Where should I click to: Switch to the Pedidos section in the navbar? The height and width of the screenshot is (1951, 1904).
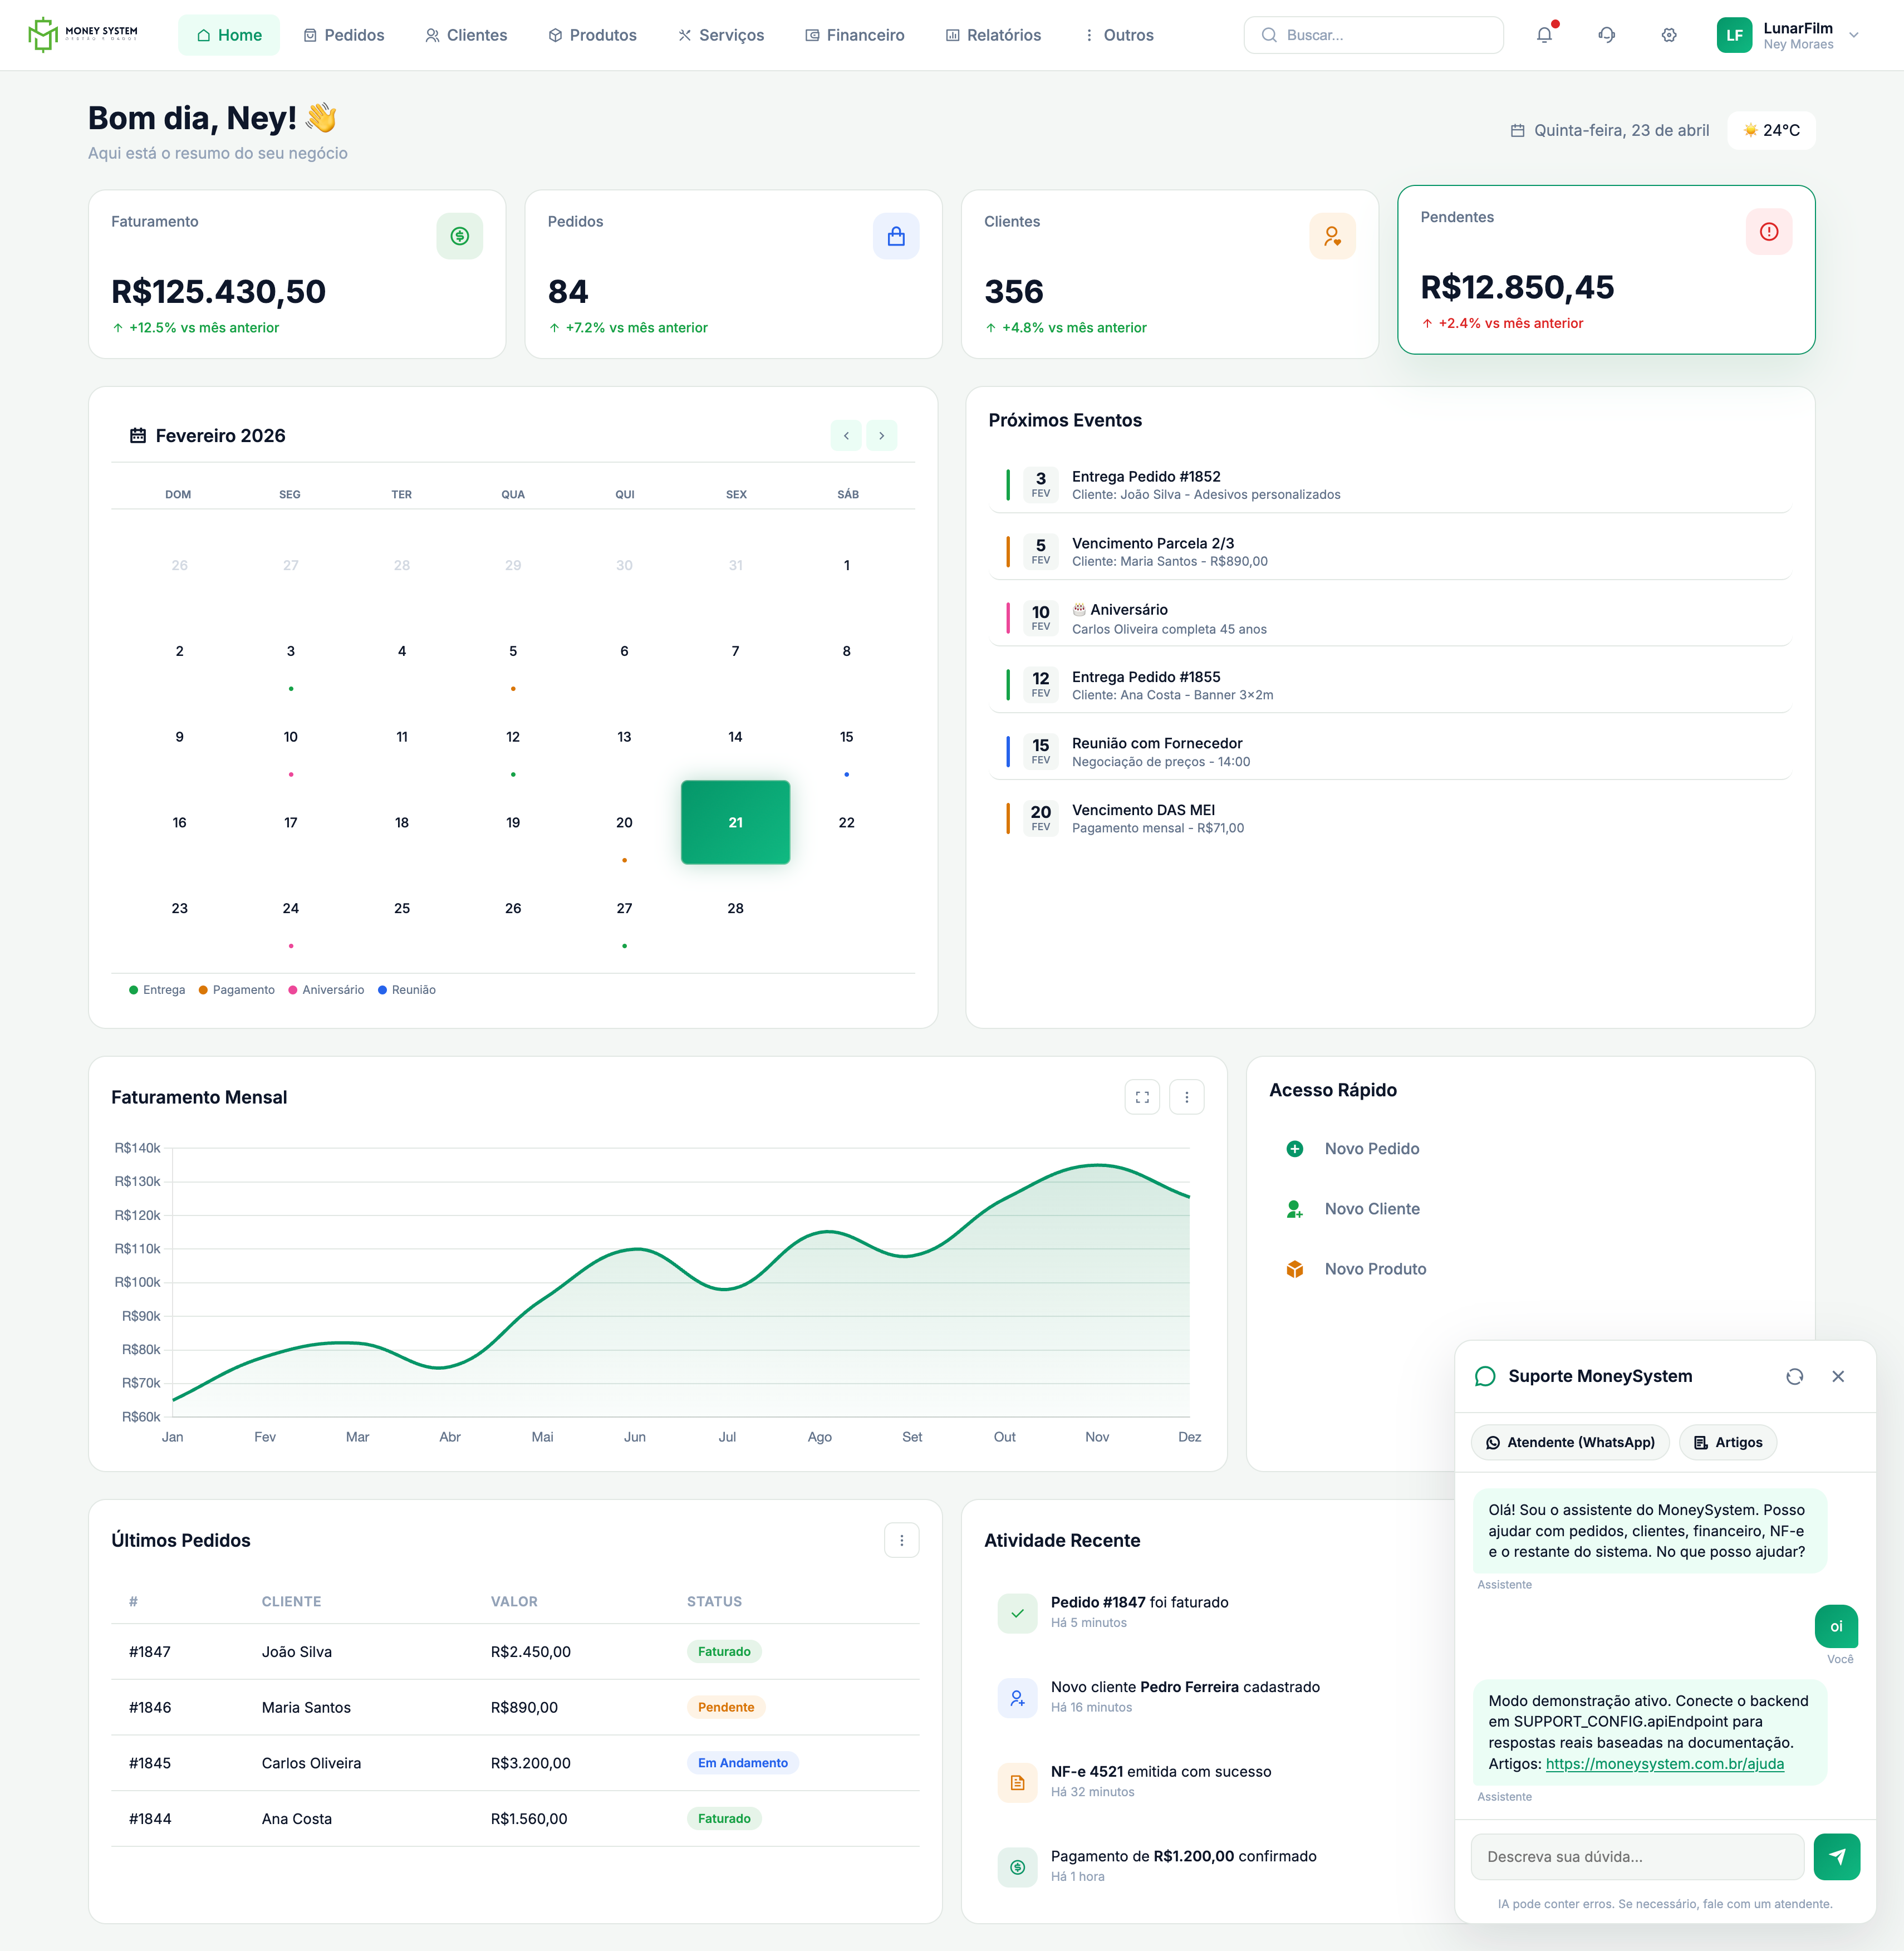coord(344,34)
